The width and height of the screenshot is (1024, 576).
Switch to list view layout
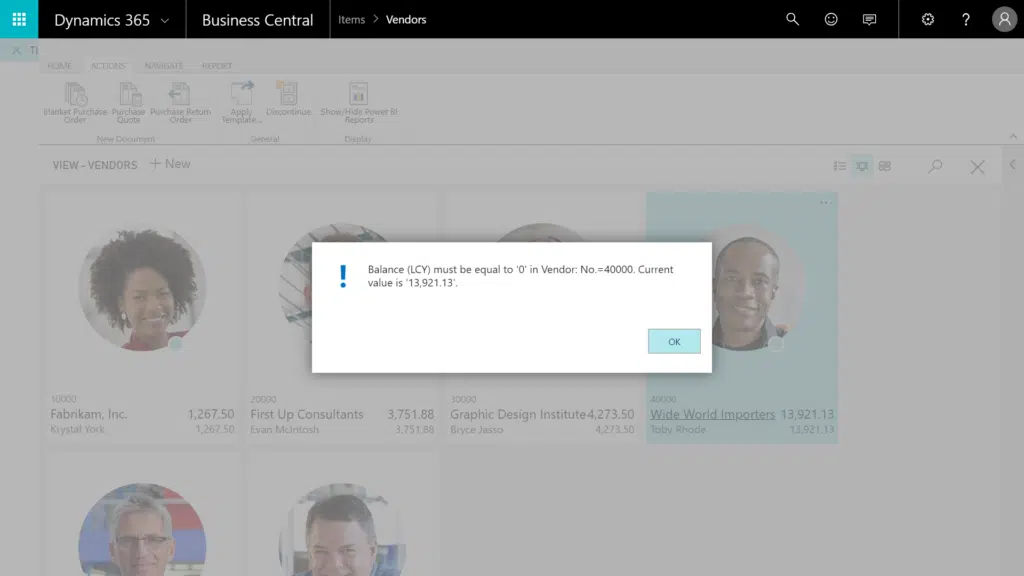click(840, 166)
